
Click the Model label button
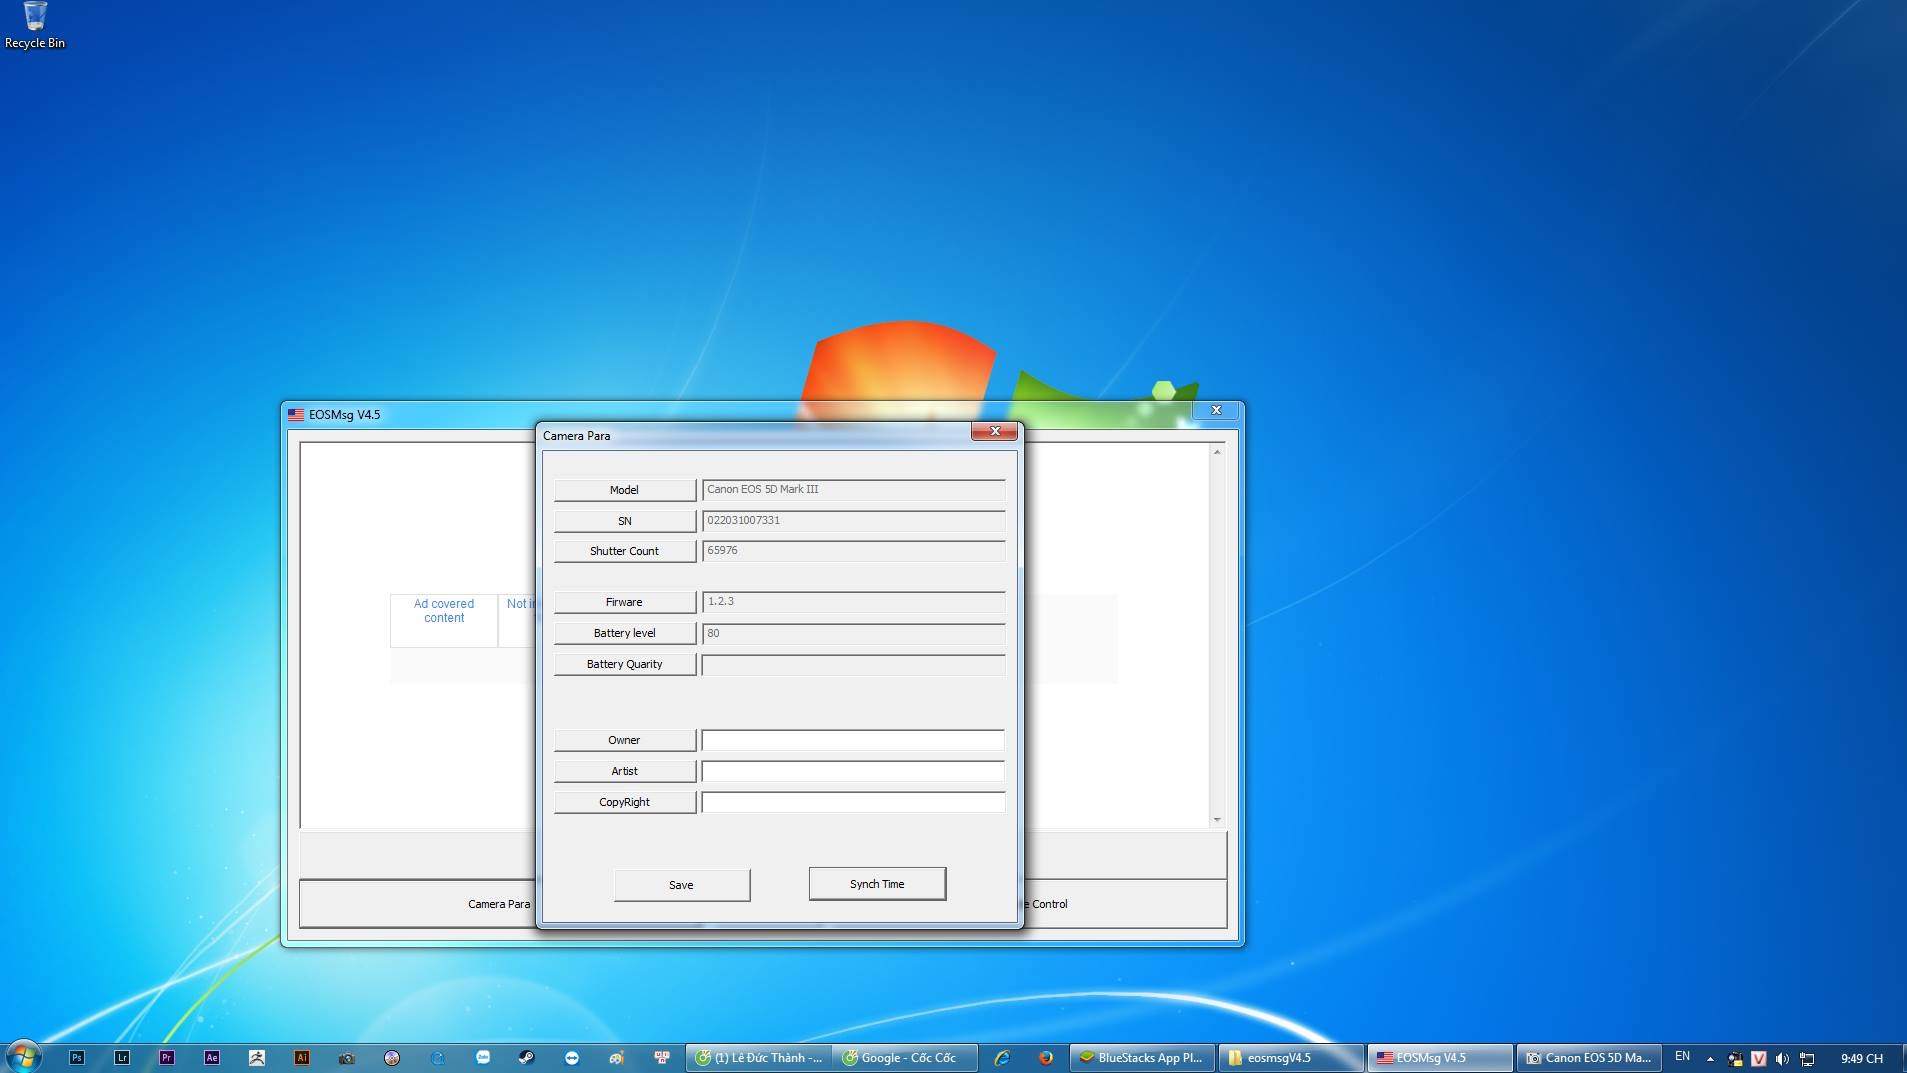pyautogui.click(x=624, y=490)
